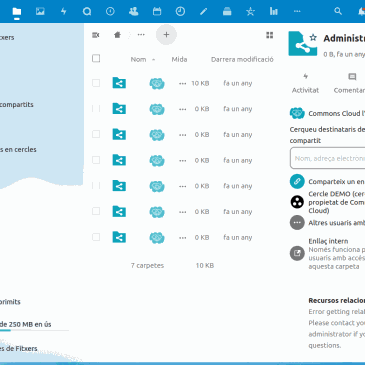Open the Polls bar chart icon
Image resolution: width=365 pixels, height=365 pixels.
(x=274, y=12)
